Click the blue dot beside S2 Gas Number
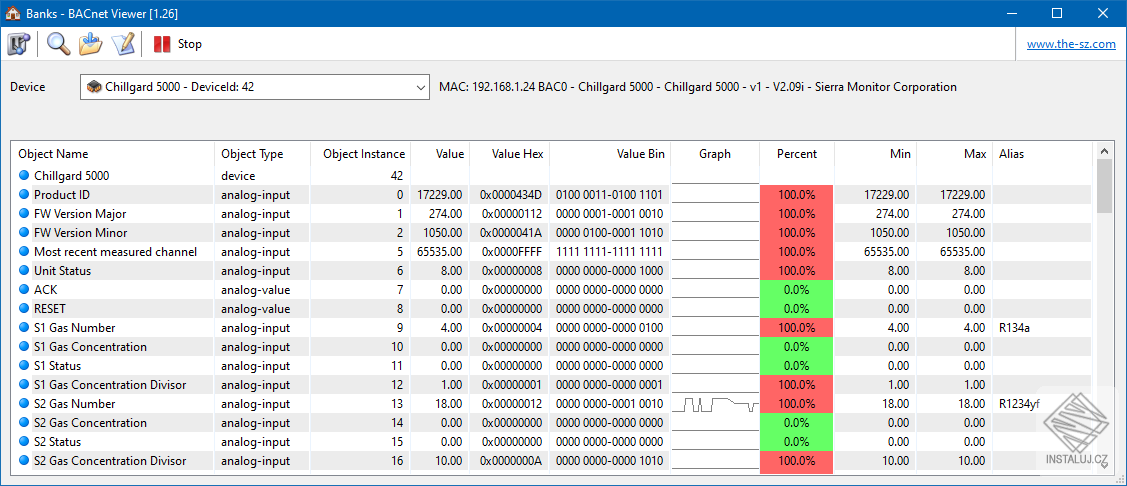1127x486 pixels. (24, 403)
